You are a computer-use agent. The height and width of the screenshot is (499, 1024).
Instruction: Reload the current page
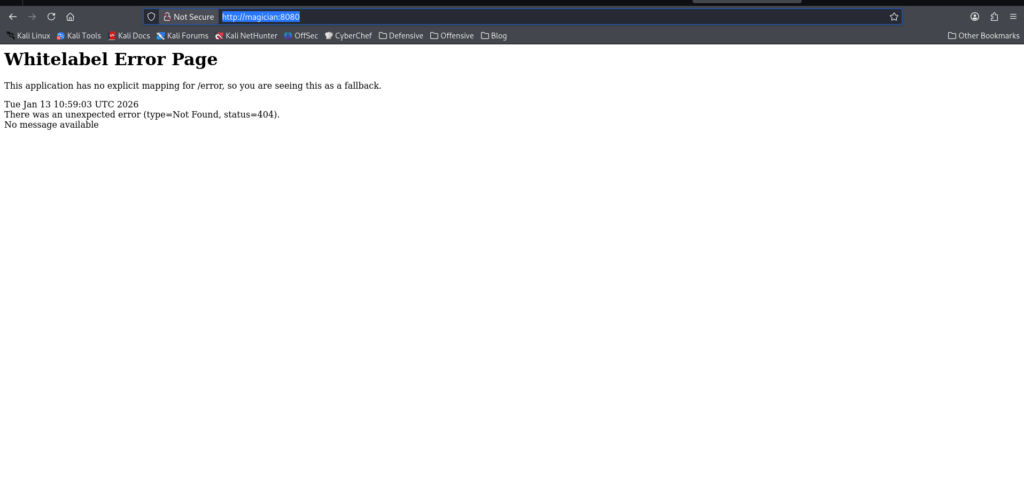coord(51,17)
